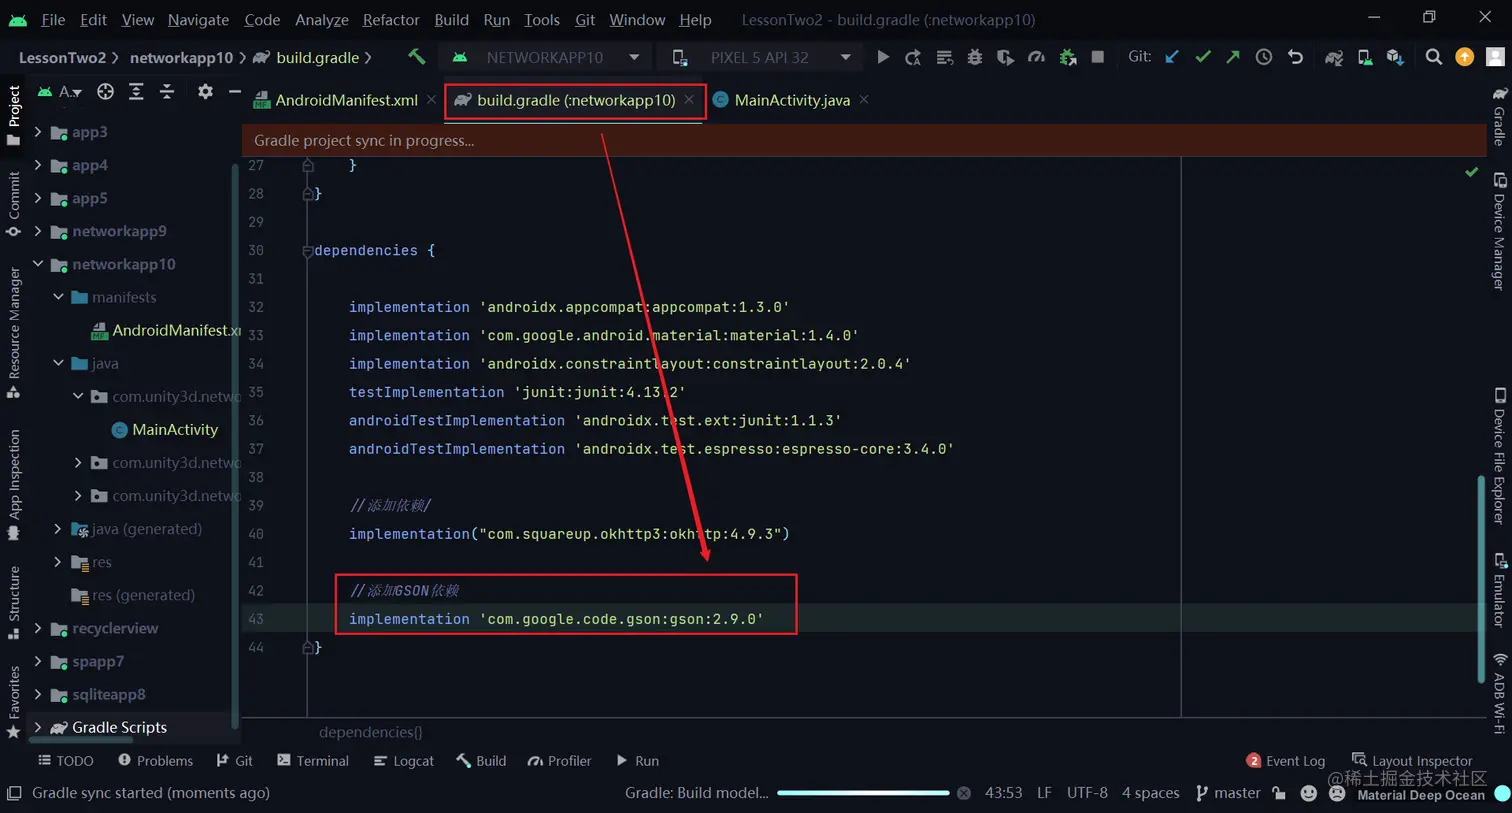Viewport: 1512px width, 813px height.
Task: Expand the app3 module
Action: pyautogui.click(x=38, y=132)
